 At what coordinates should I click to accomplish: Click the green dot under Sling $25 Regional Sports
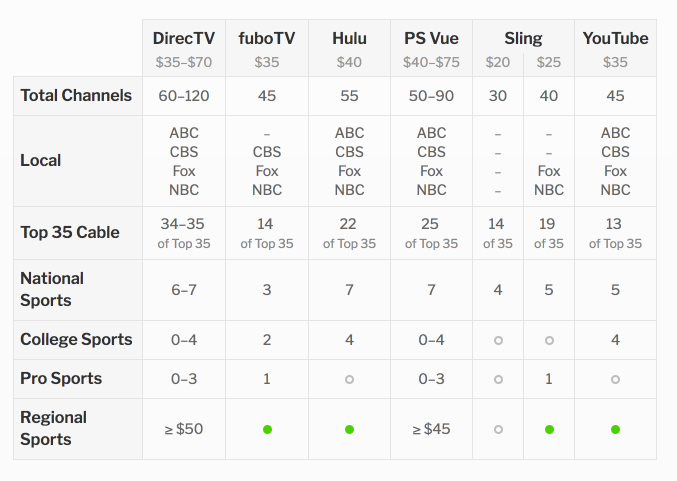[549, 429]
